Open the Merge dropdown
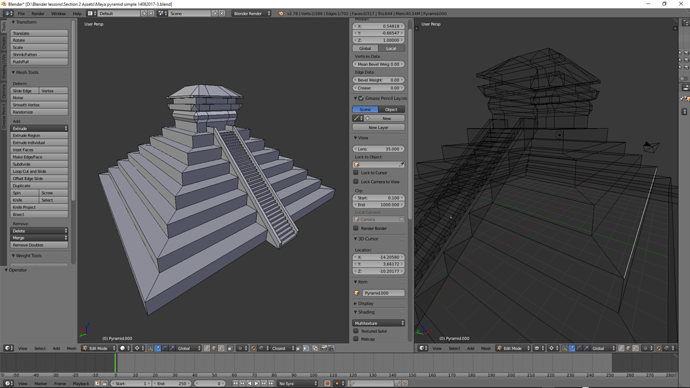Screen dimensions: 690x388 point(39,238)
